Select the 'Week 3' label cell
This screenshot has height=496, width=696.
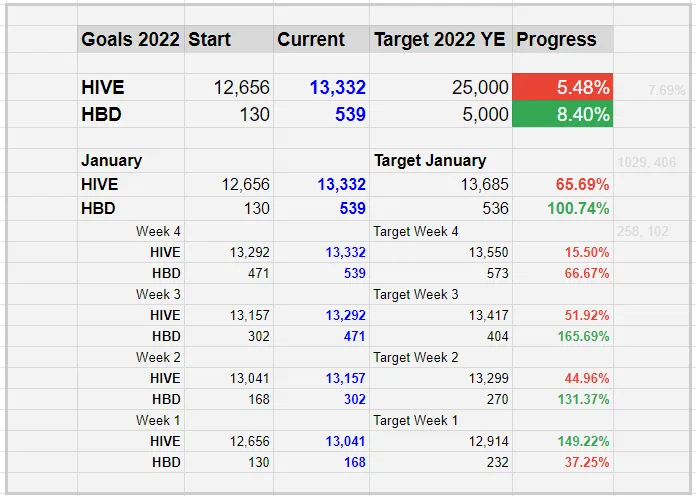point(131,294)
